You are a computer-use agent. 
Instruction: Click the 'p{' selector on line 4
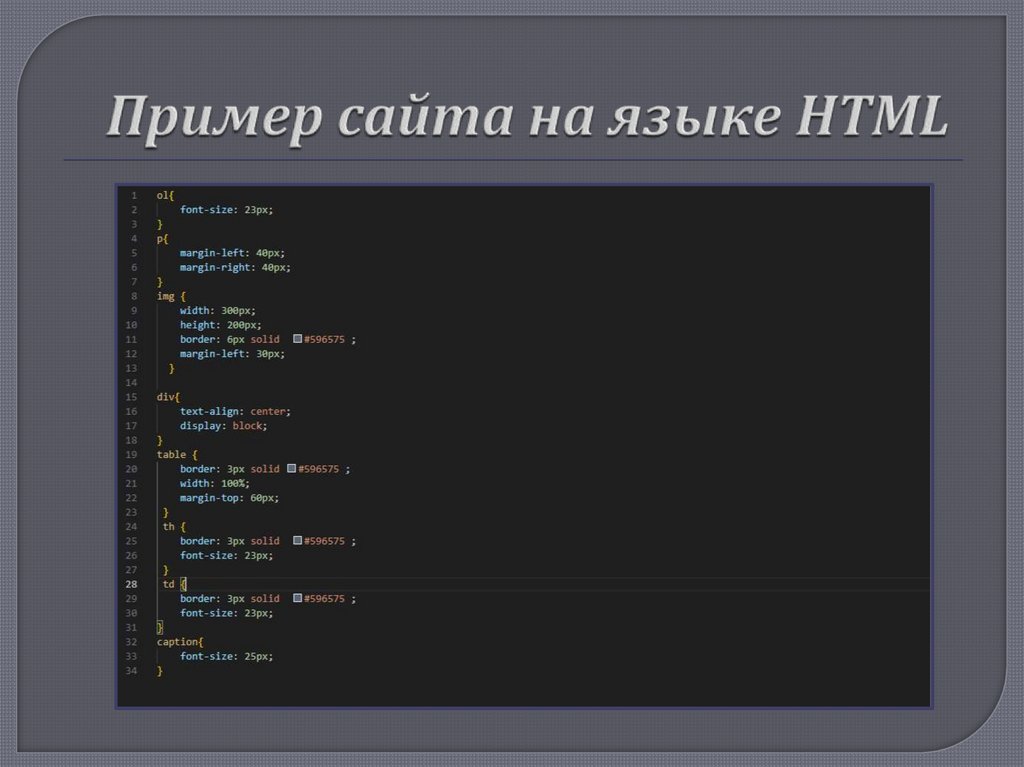coord(163,238)
